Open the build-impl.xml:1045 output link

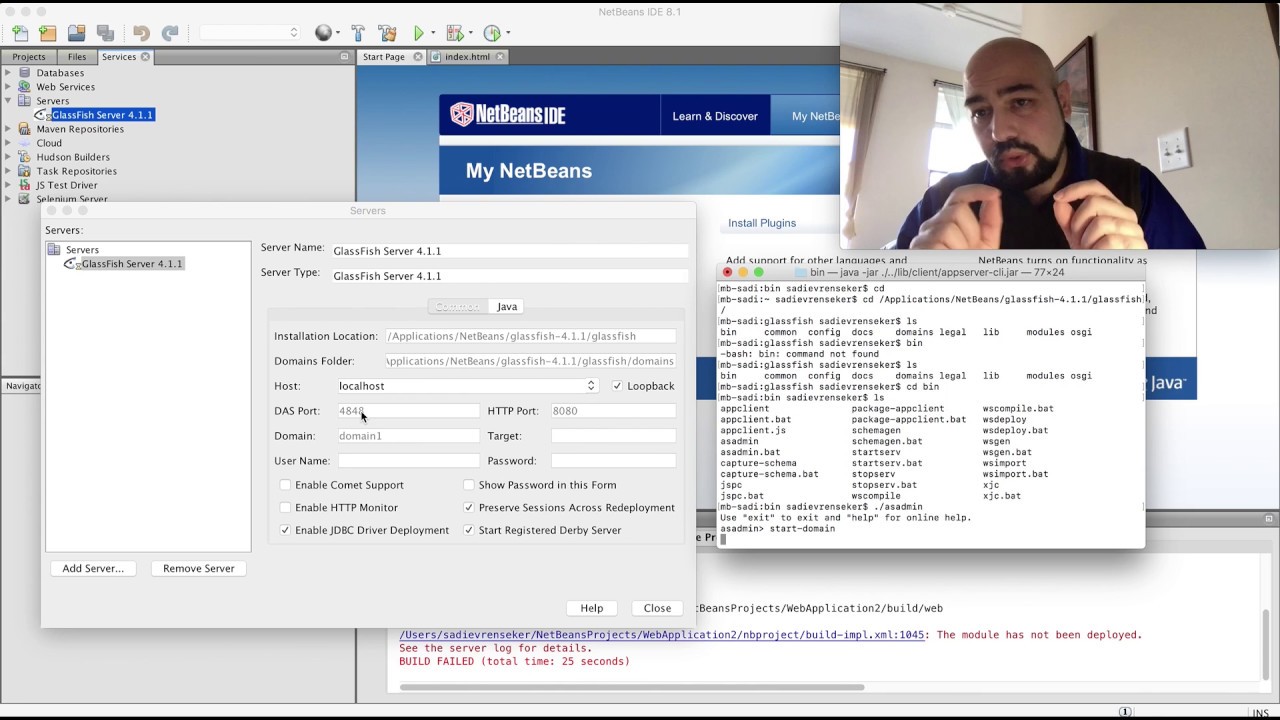coord(662,635)
